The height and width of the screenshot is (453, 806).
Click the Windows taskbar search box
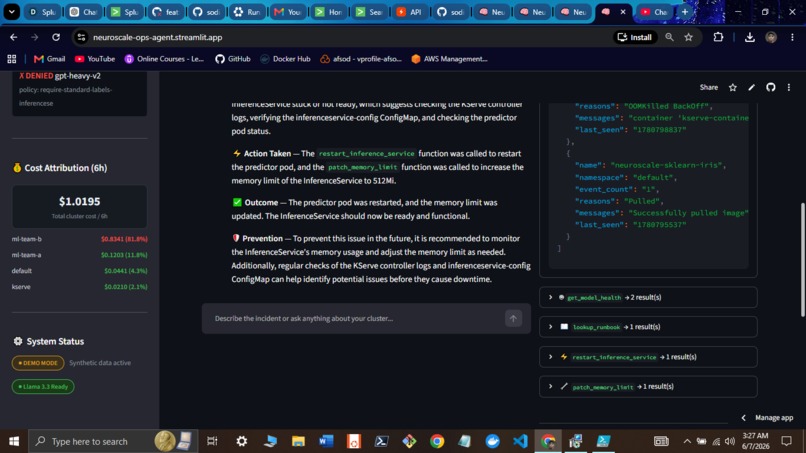[111, 441]
